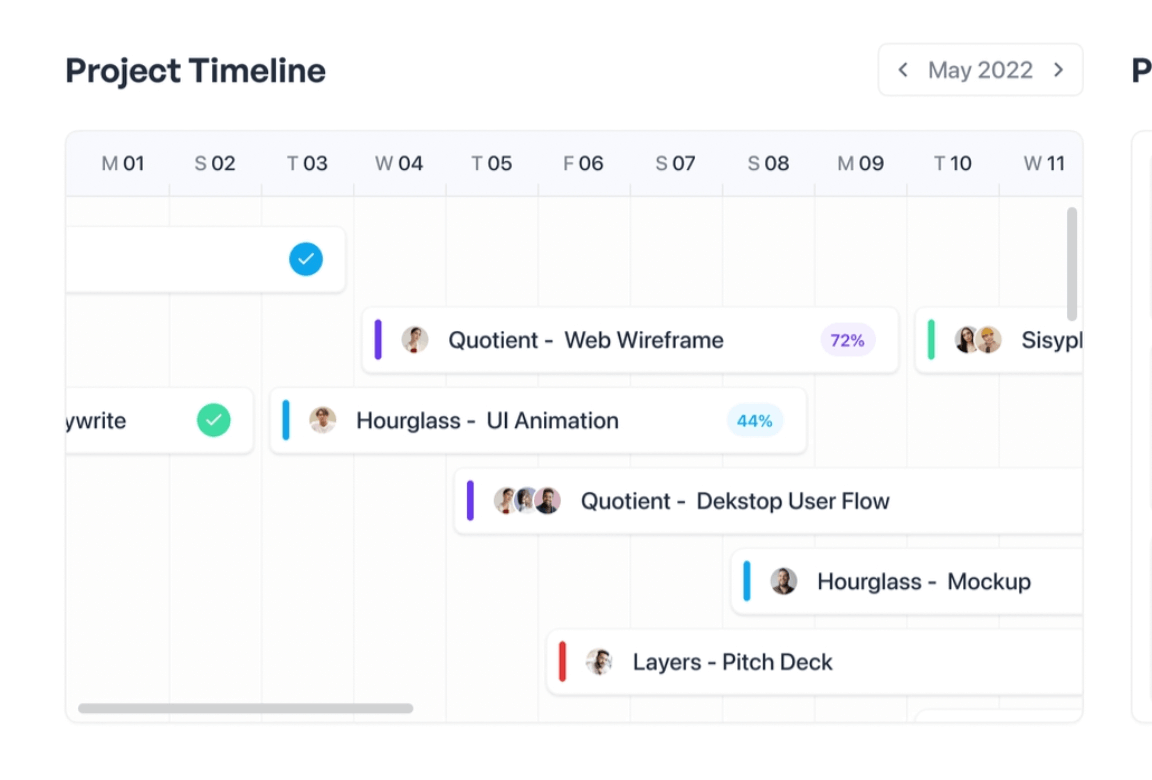This screenshot has width=1152, height=780.
Task: Go to next month with right chevron
Action: [1058, 70]
